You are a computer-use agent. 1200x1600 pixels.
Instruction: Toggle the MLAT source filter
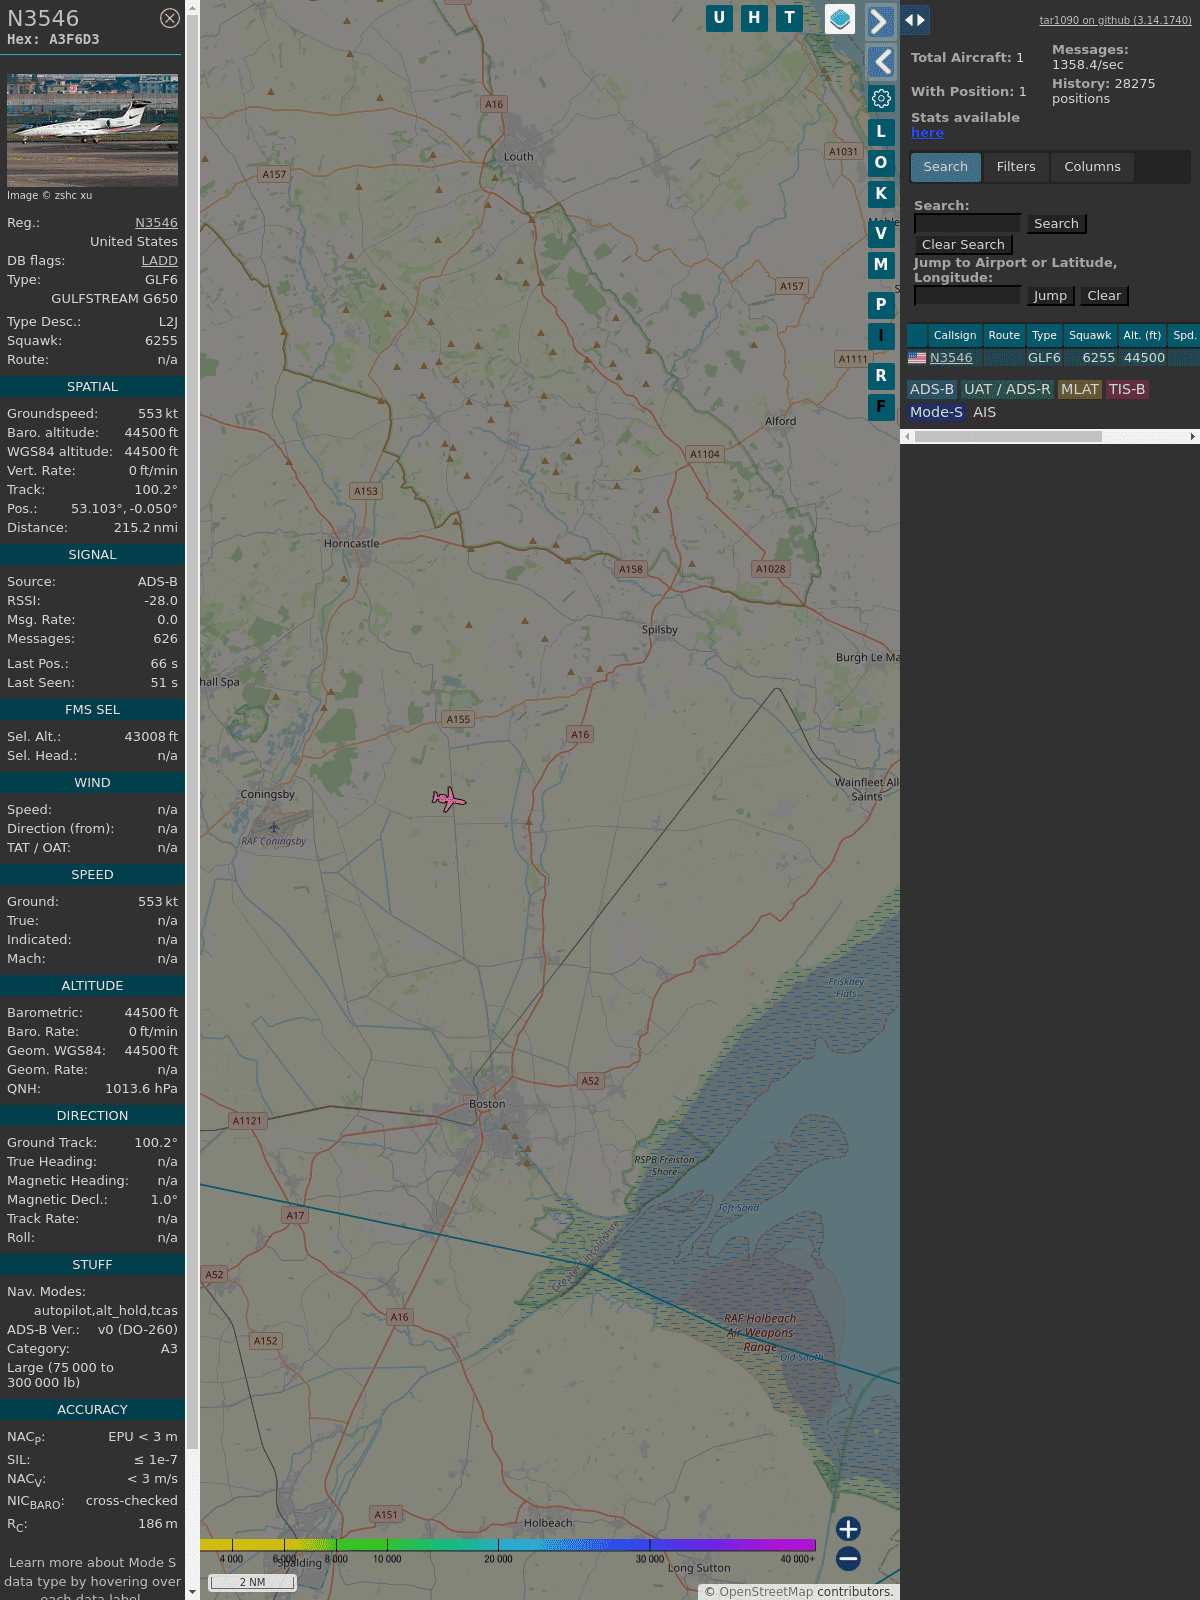1079,389
